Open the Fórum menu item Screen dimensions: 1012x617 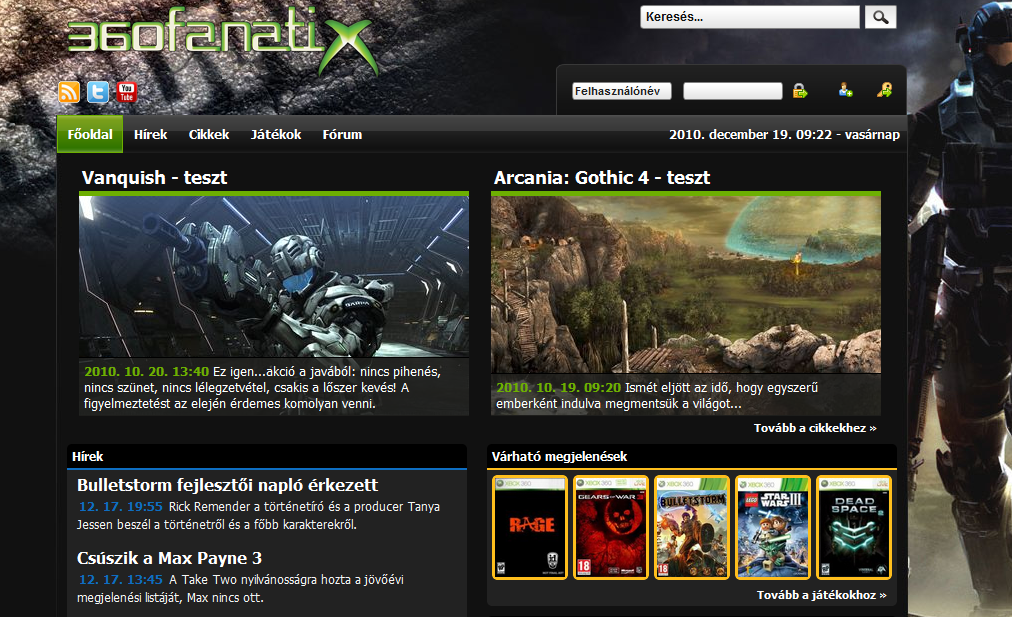click(x=342, y=134)
